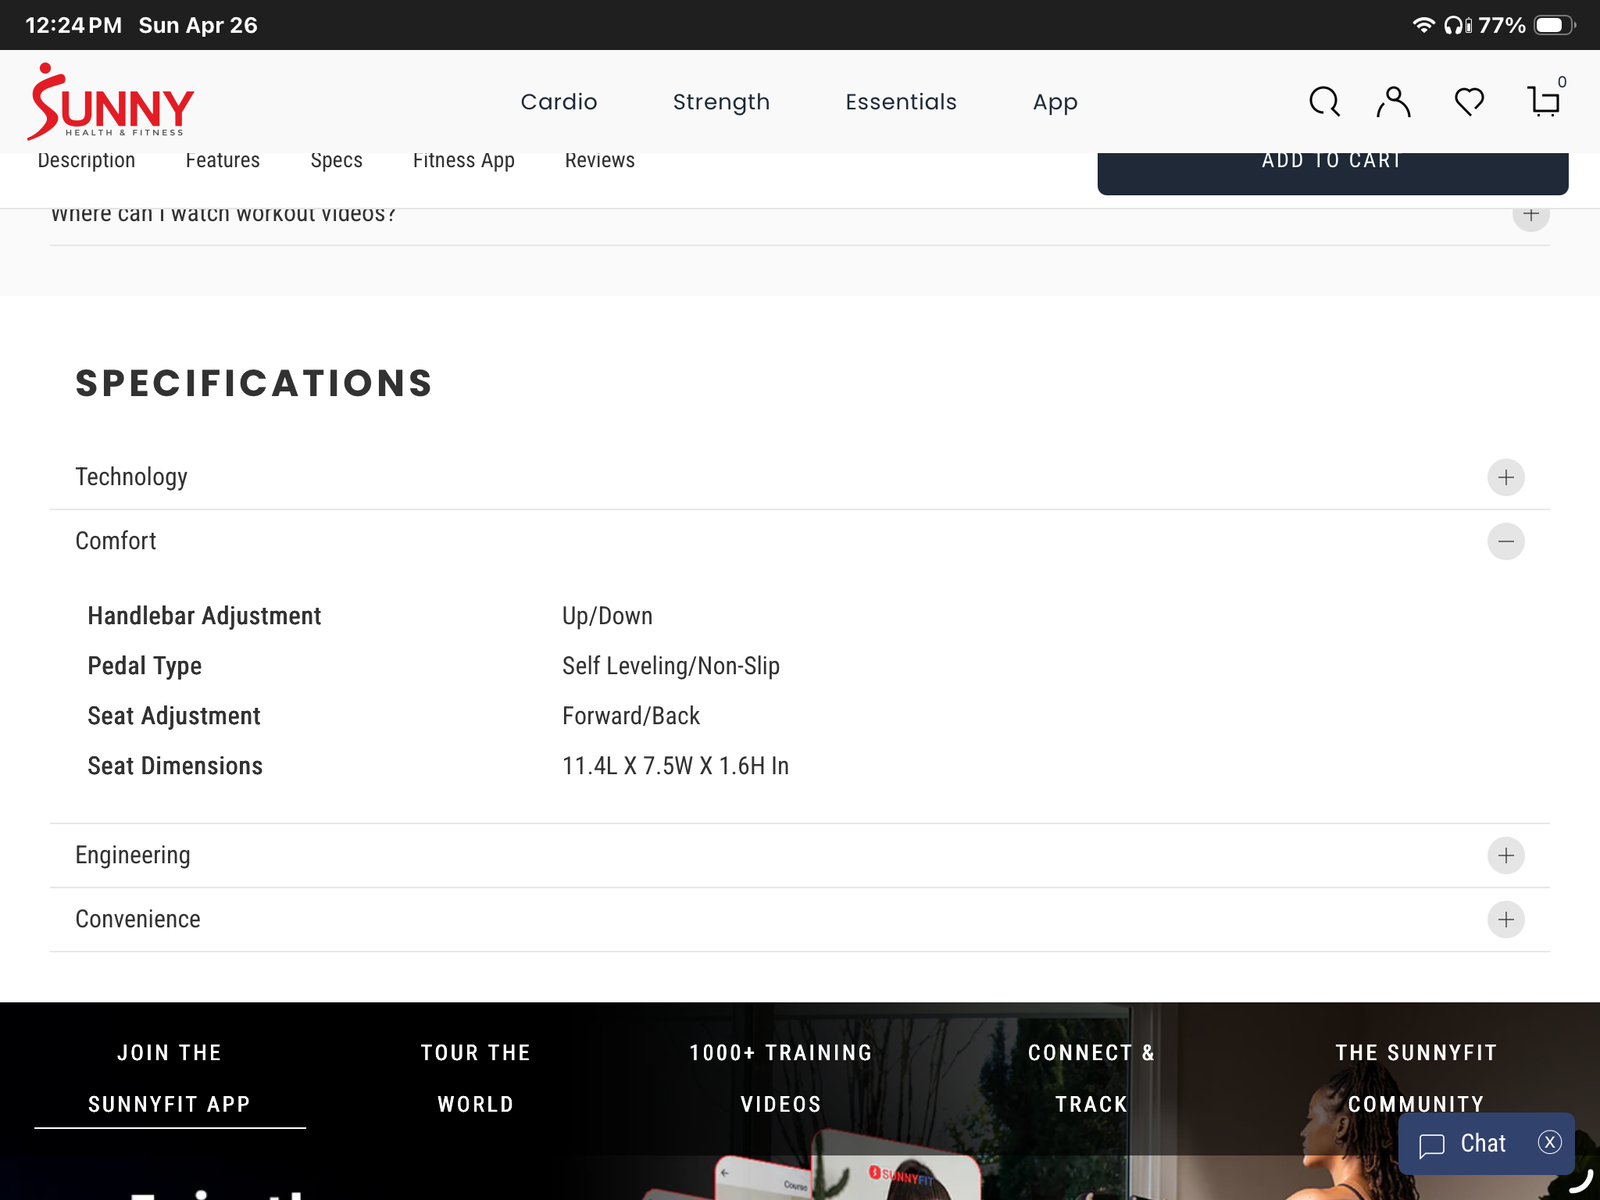The height and width of the screenshot is (1200, 1600).
Task: Open the Essentials menu
Action: coord(901,102)
